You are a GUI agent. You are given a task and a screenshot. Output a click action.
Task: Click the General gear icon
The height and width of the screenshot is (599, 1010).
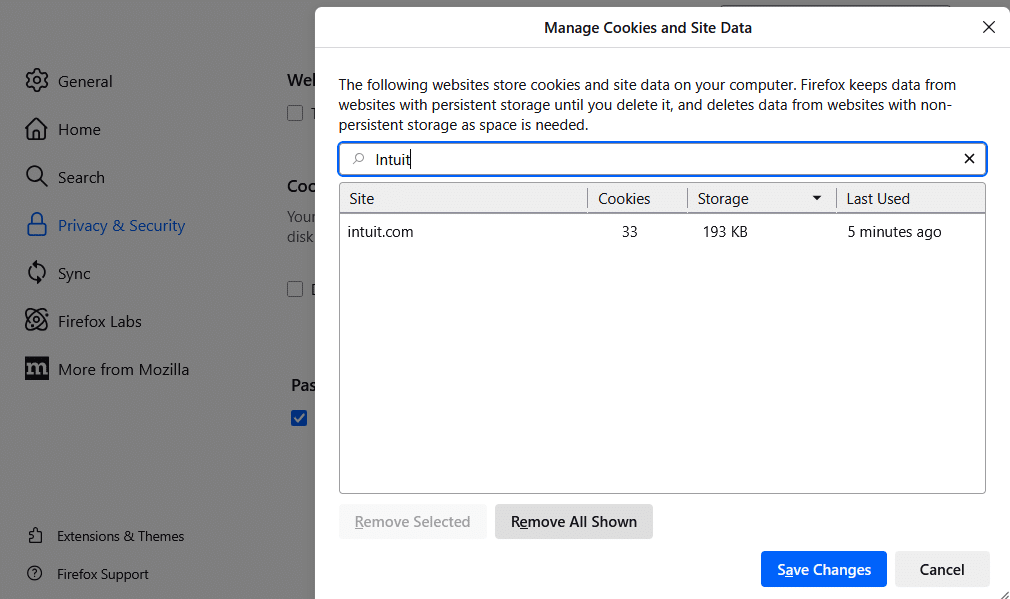pyautogui.click(x=37, y=81)
